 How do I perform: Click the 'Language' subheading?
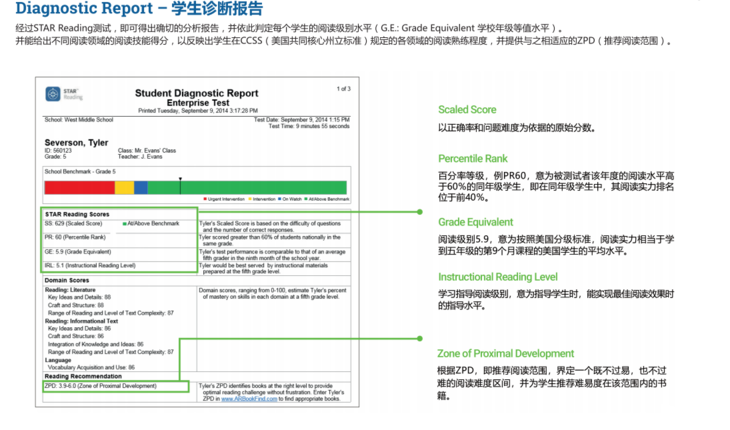pos(58,360)
